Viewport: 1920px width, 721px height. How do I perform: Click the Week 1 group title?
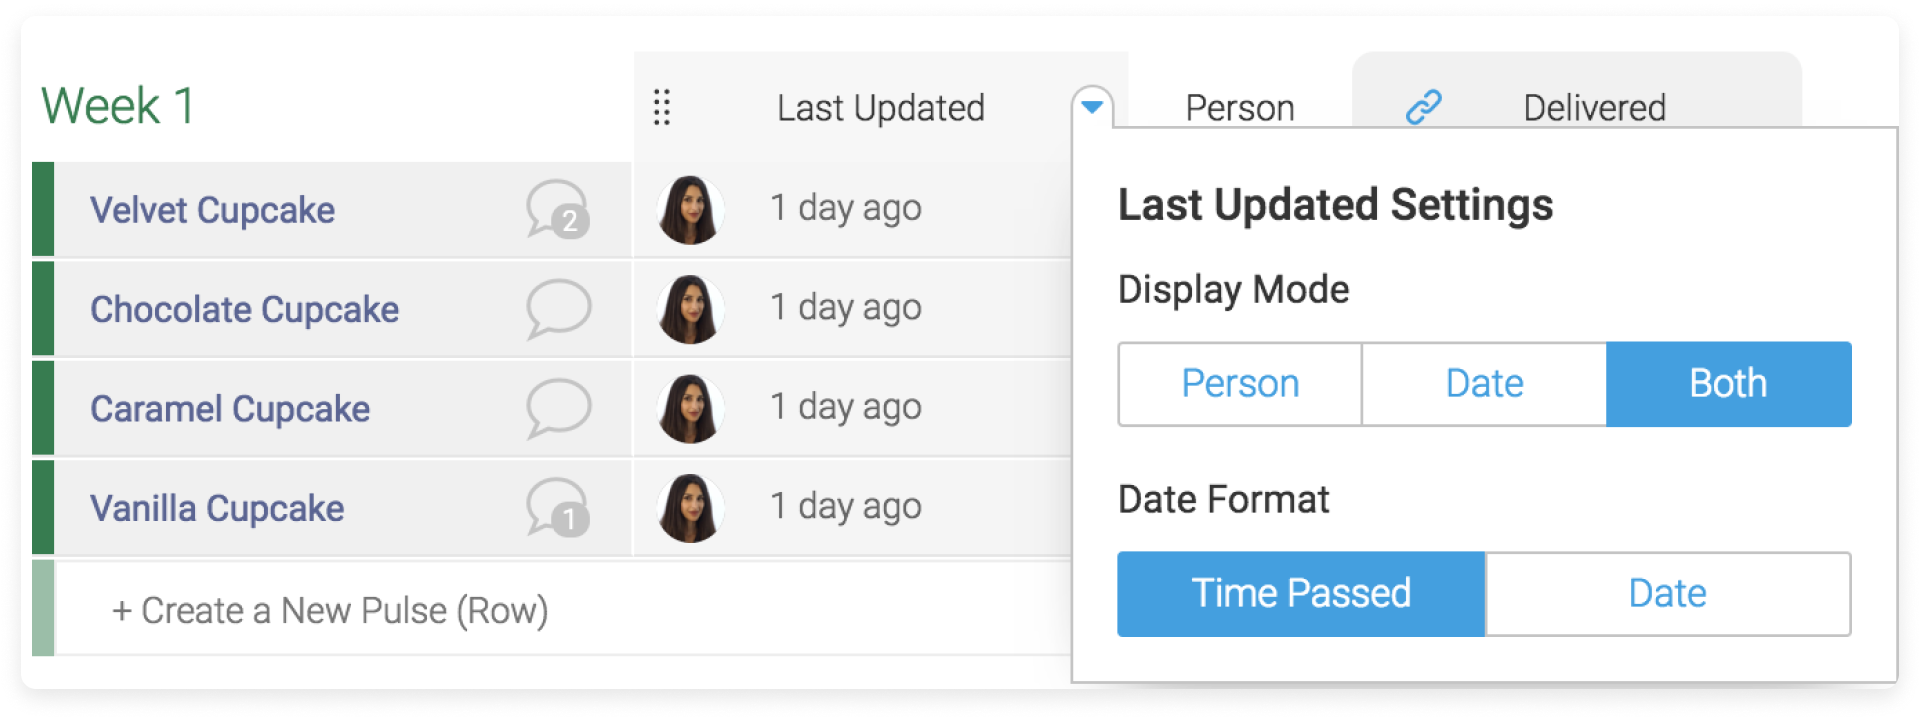(118, 105)
